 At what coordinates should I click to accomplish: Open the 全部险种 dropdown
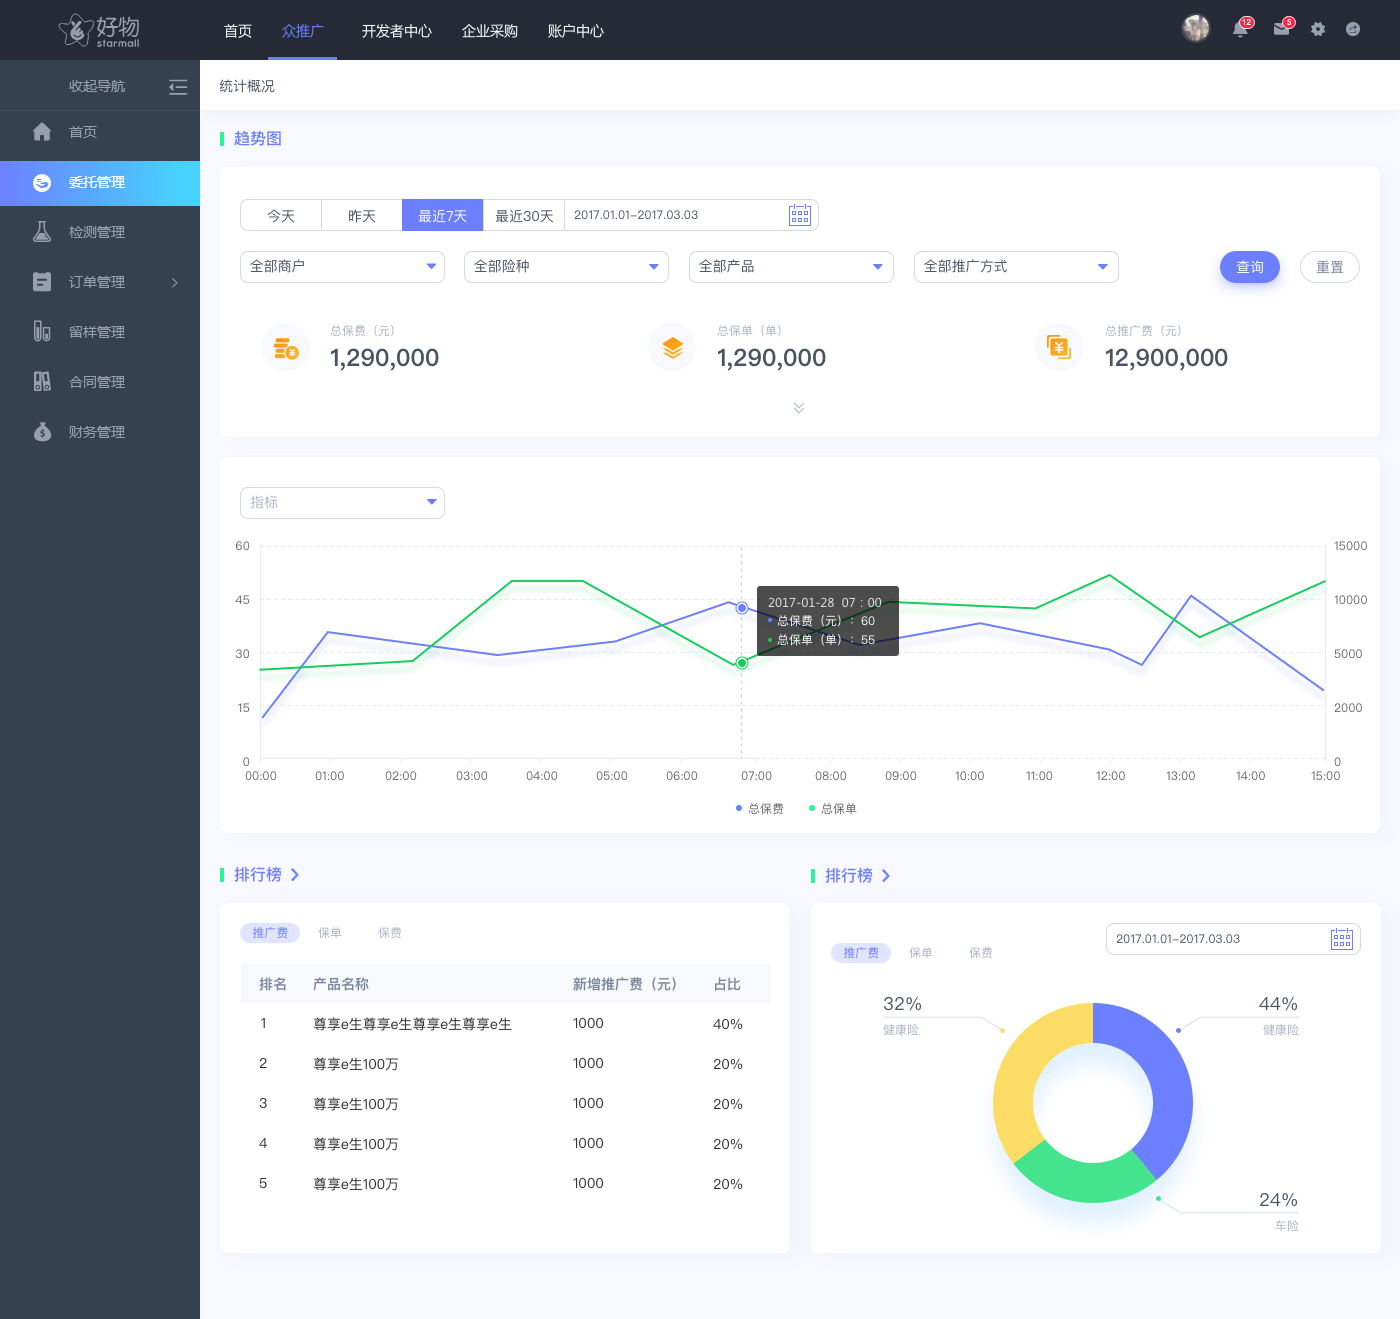[x=566, y=267]
